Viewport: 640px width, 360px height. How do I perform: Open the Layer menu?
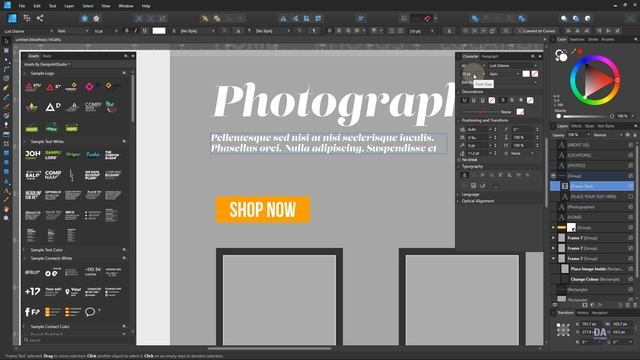tap(69, 6)
